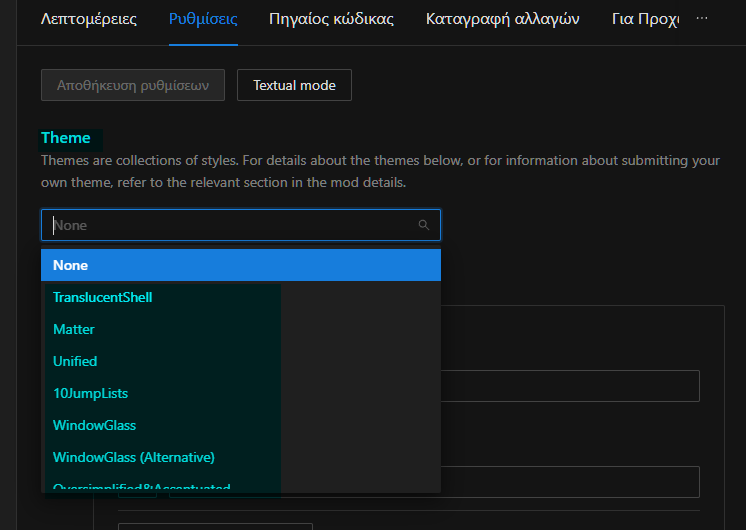Switch to the Ρυθμίσεις tab

point(203,19)
